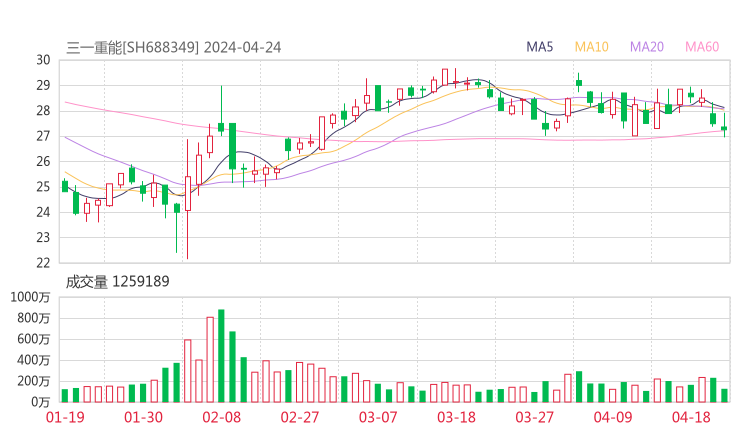Viewport: 740px width, 440px height.
Task: Click the price axis label 28
Action: [43, 110]
